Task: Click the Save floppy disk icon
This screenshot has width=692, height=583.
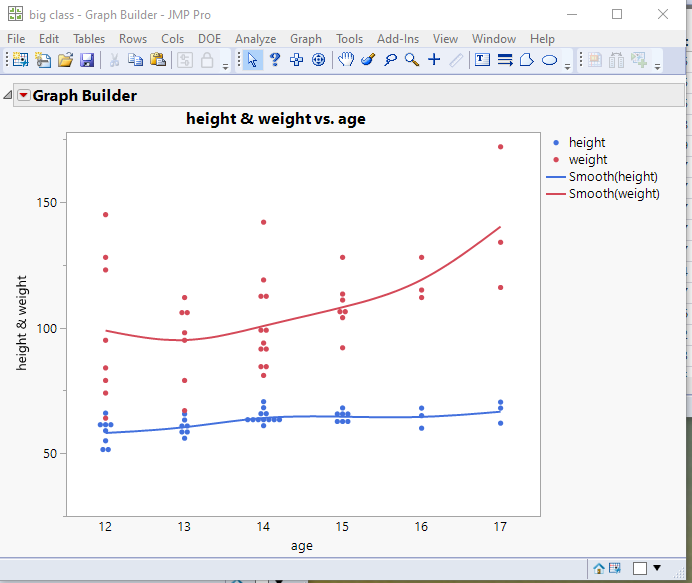Action: click(x=87, y=60)
